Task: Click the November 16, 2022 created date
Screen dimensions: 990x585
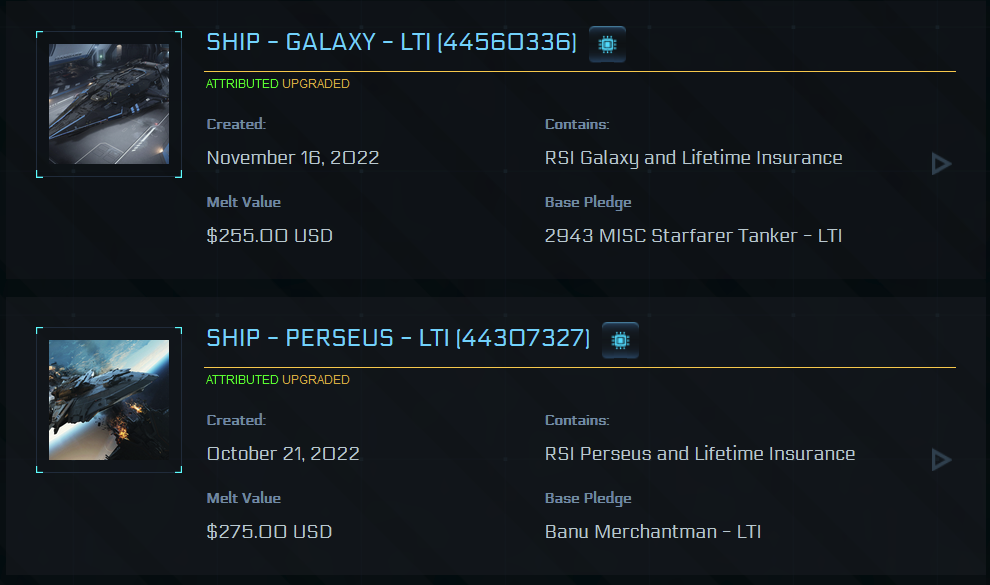Action: click(292, 158)
